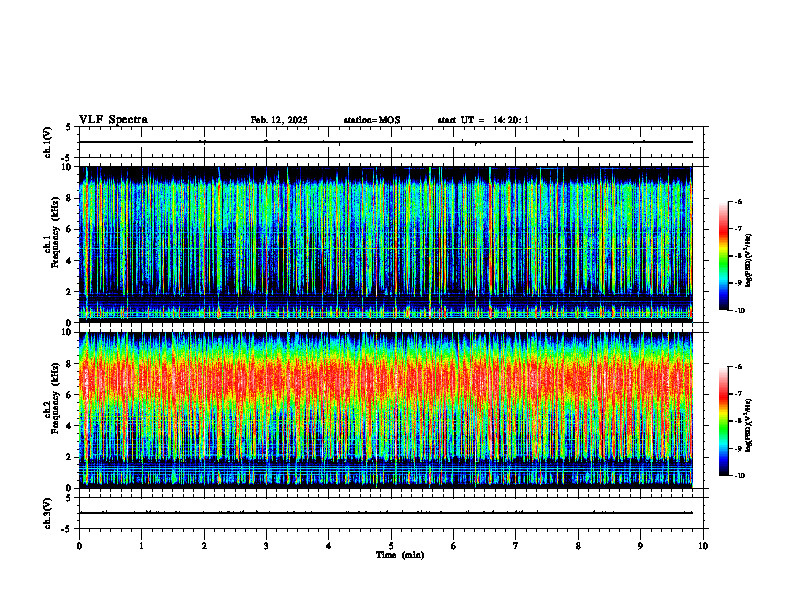This screenshot has height=612, width=792.
Task: Click the ch.3 voltage waveform trace
Action: pos(385,513)
